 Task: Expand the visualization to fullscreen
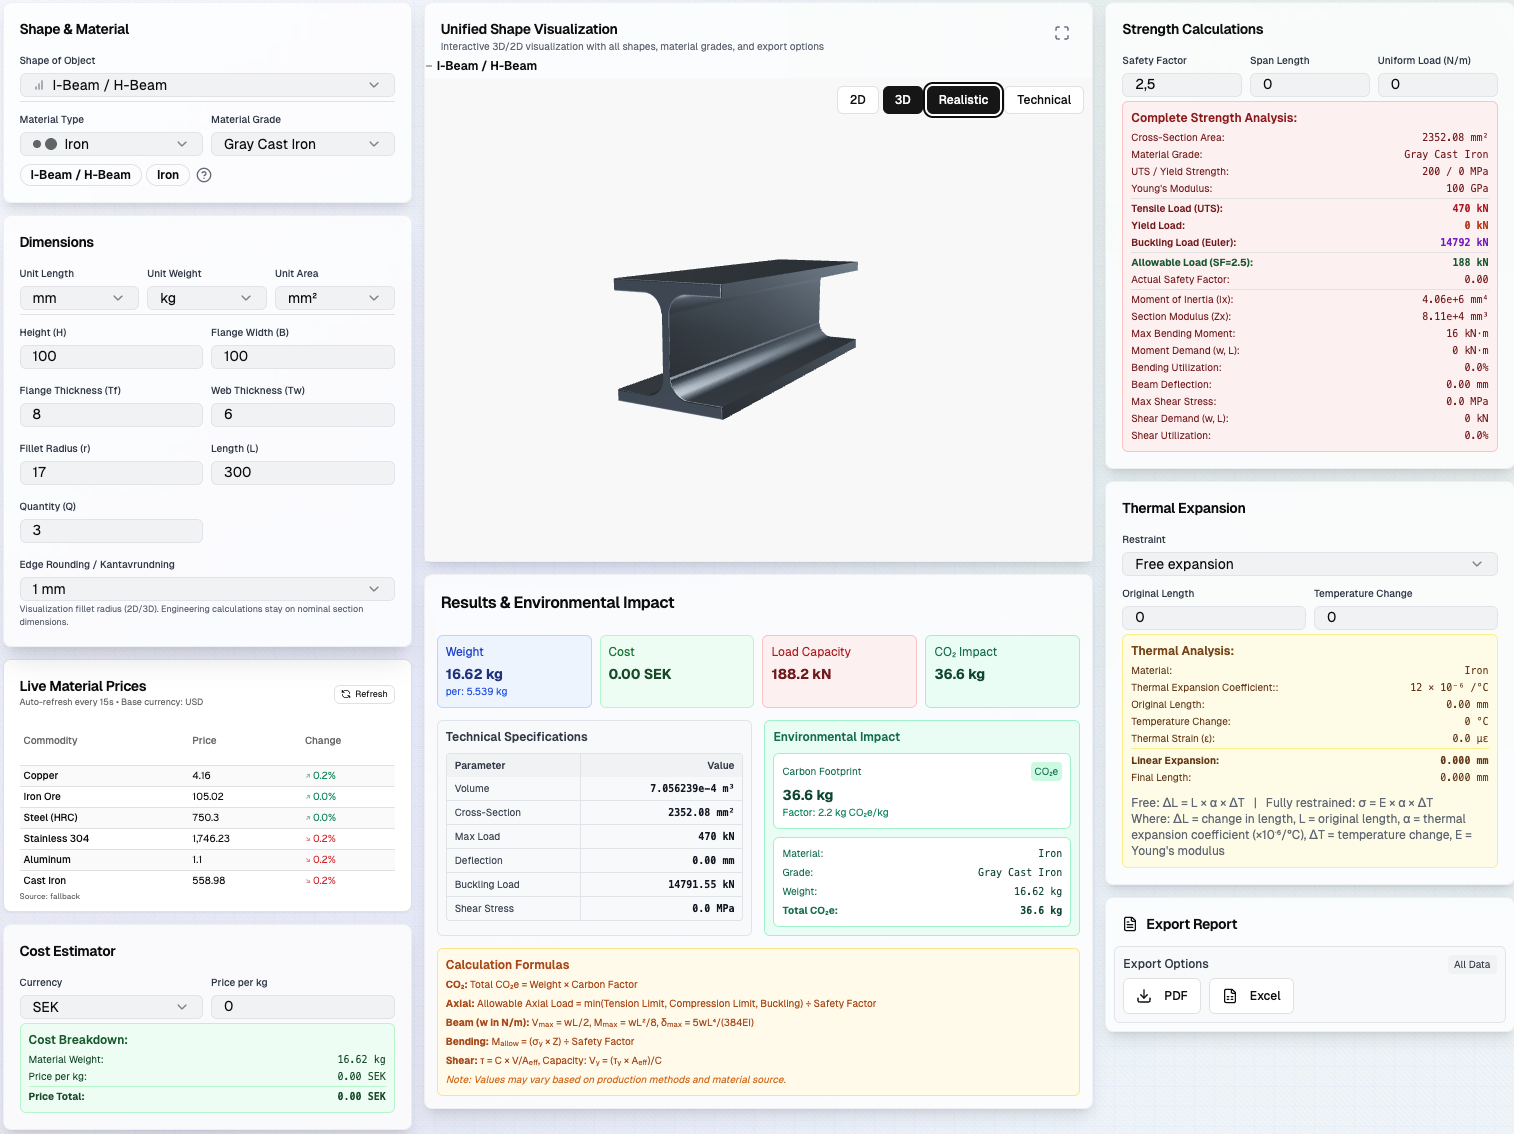[x=1061, y=32]
